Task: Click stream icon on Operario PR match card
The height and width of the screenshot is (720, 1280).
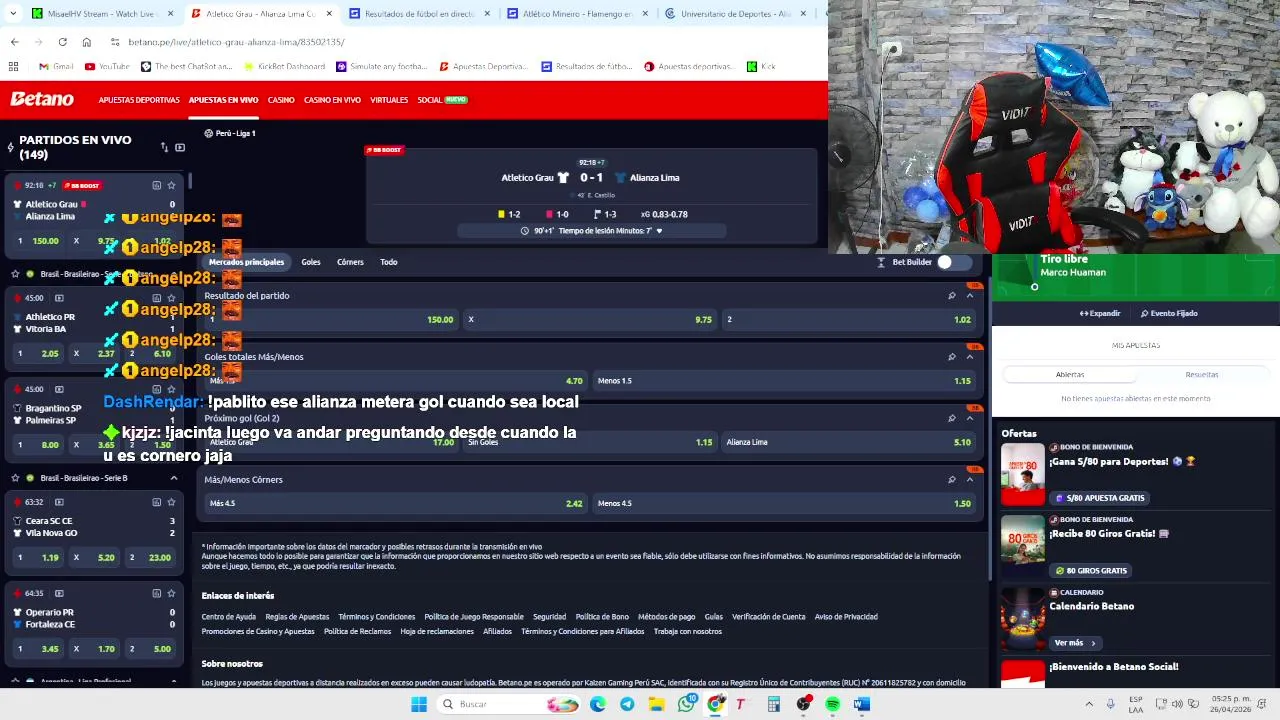Action: coord(59,593)
